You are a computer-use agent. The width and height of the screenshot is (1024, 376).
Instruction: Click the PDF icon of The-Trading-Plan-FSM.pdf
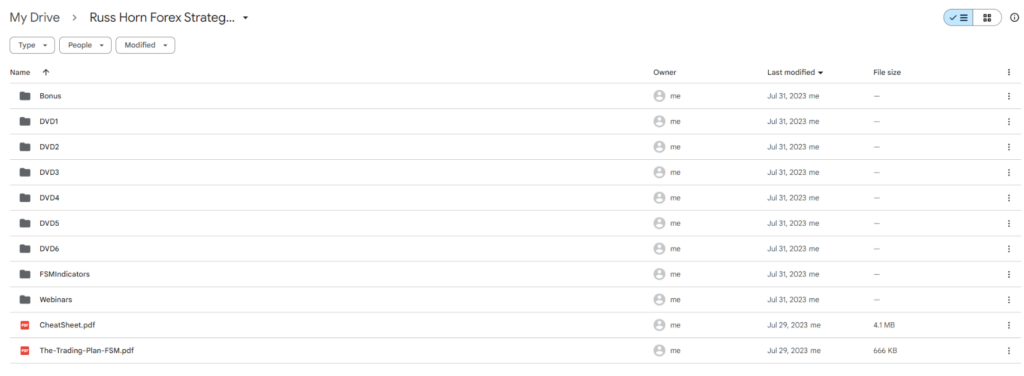tap(25, 351)
